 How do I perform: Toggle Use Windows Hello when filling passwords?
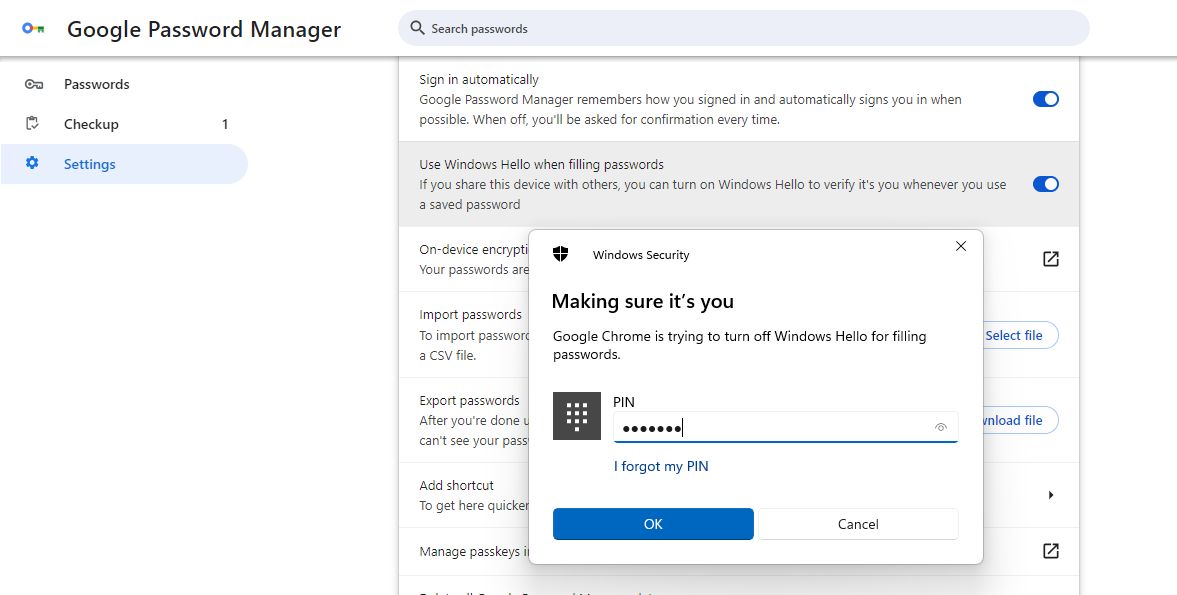(1046, 184)
